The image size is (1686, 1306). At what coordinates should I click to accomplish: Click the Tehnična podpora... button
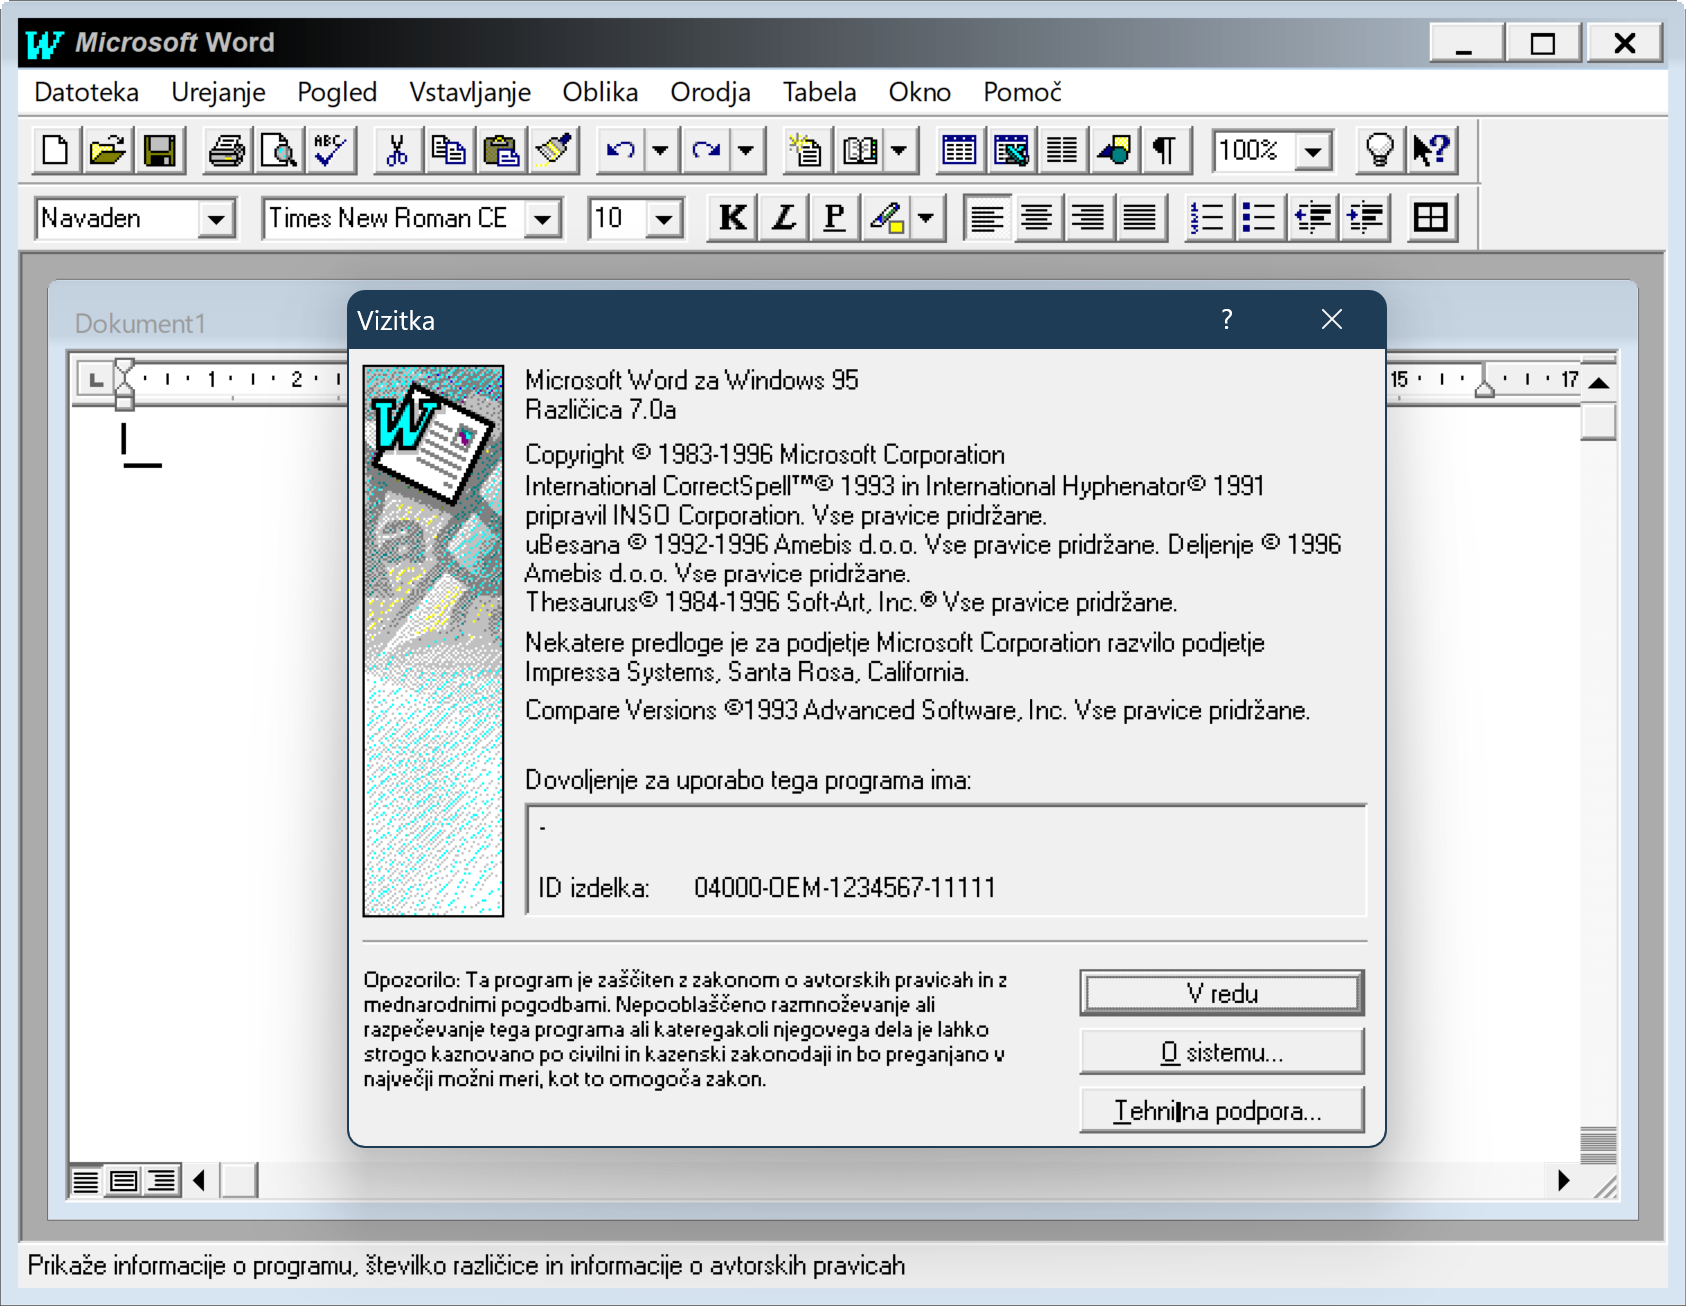(x=1222, y=1110)
